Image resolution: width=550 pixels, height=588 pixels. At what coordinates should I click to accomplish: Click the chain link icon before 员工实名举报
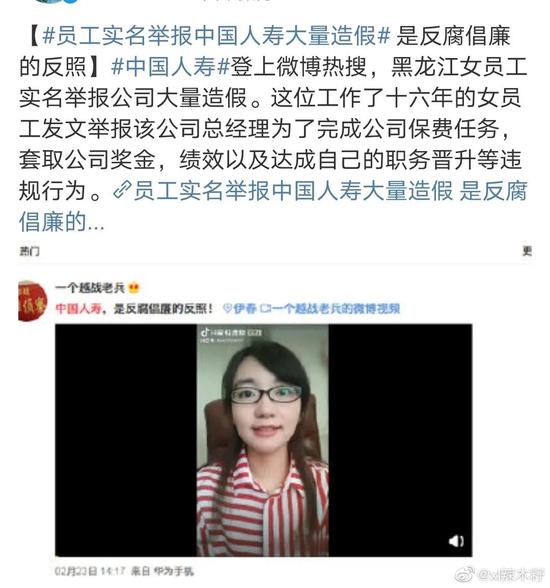click(x=122, y=189)
